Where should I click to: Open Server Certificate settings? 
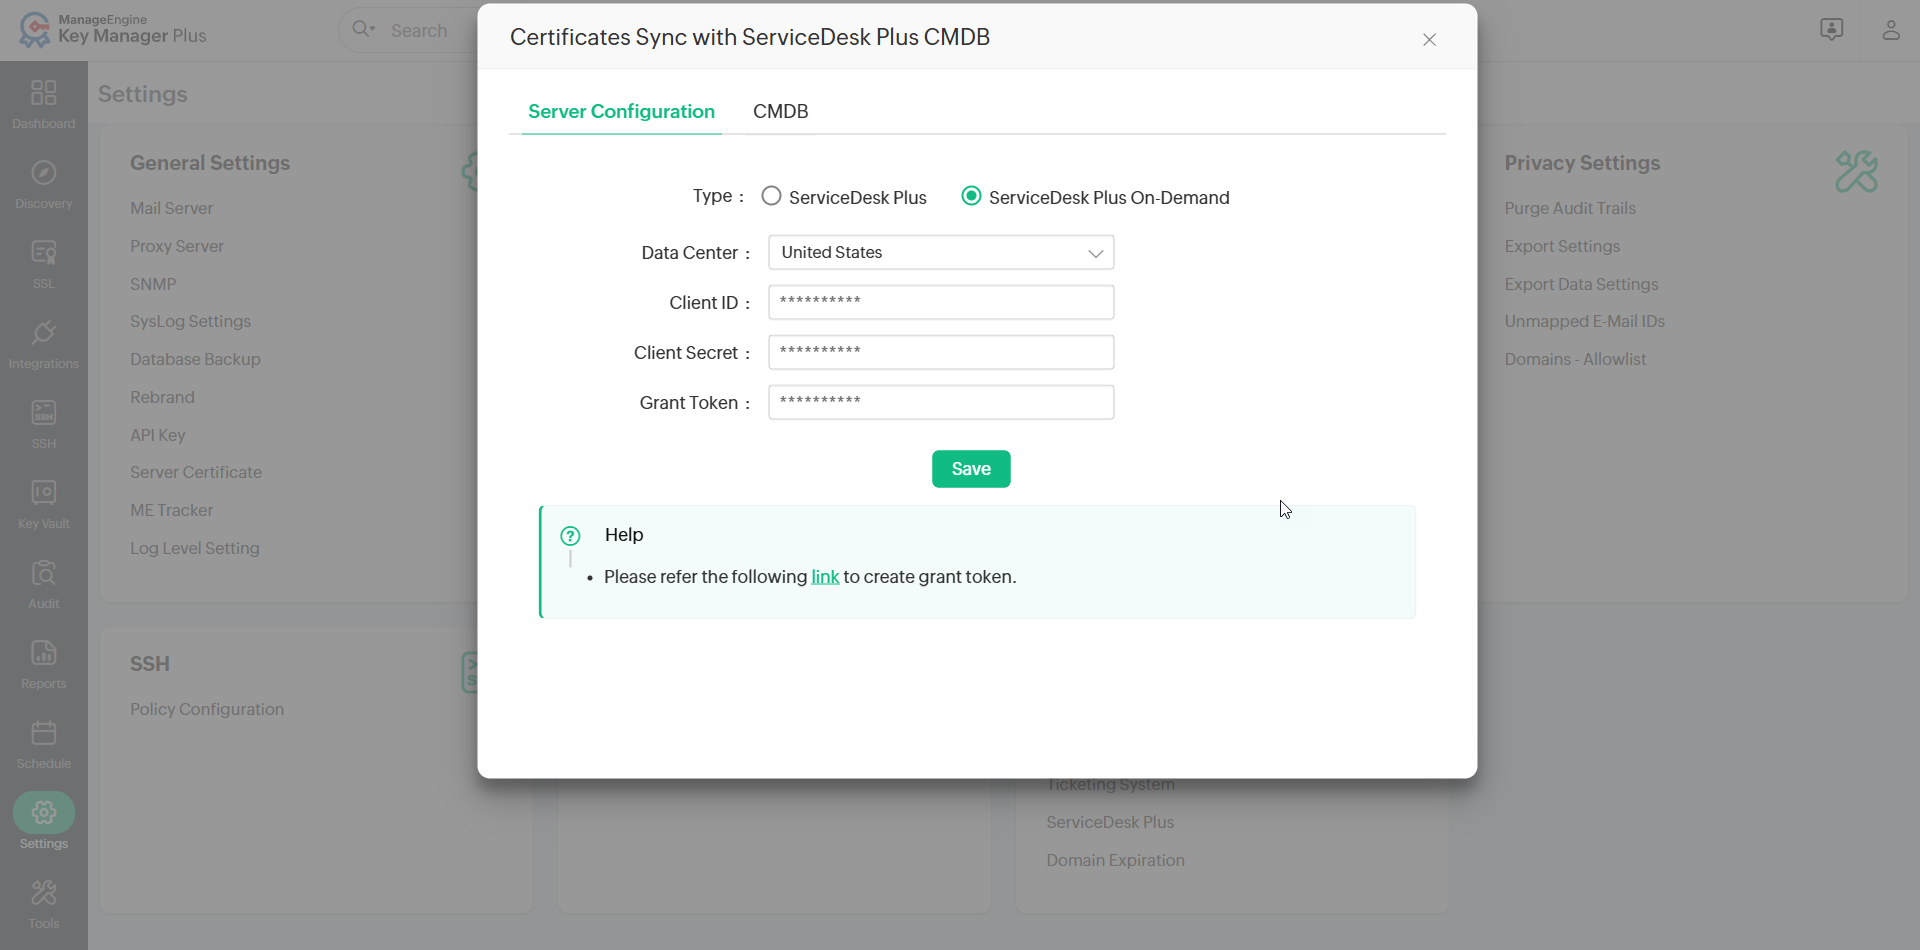tap(196, 473)
